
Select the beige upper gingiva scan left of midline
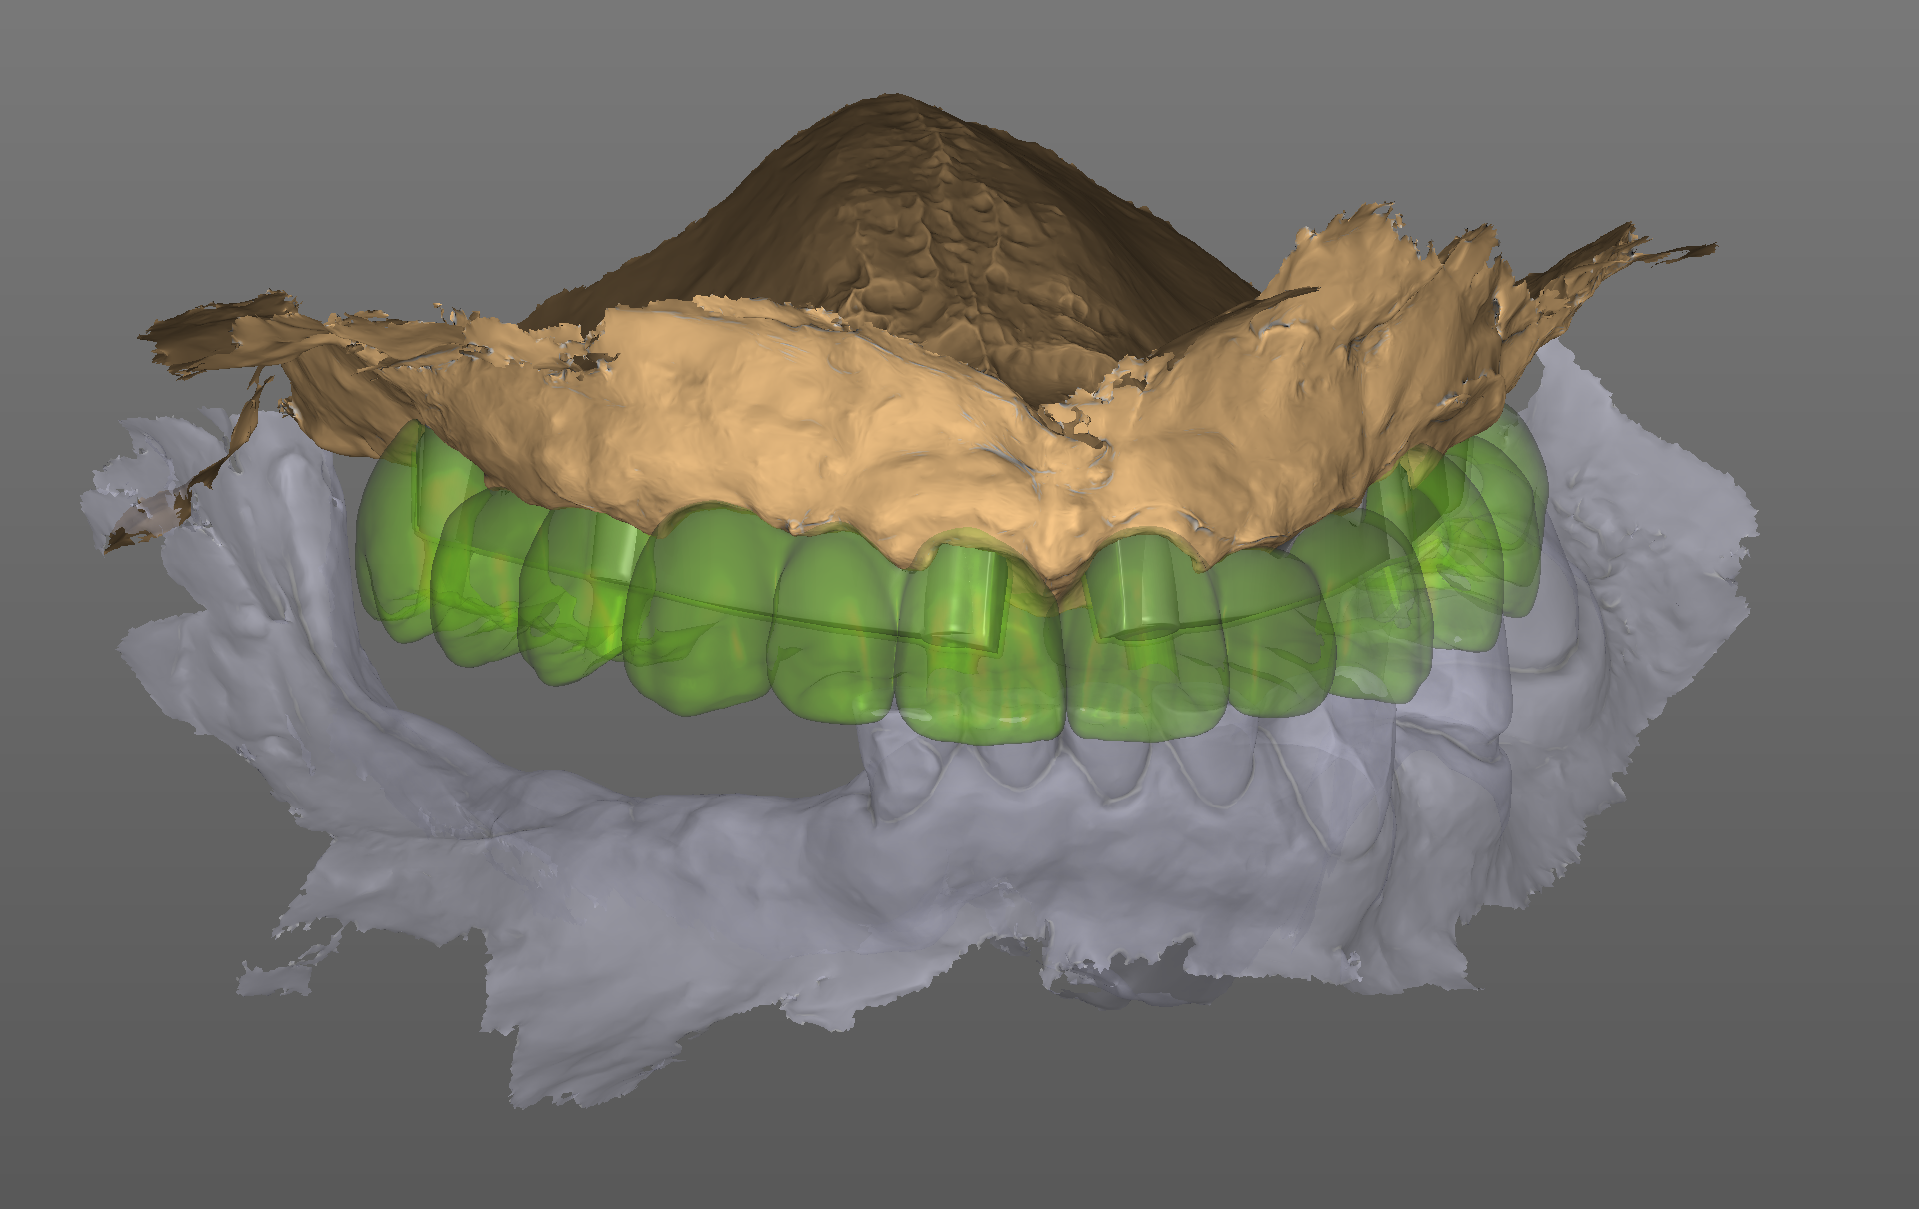760,420
